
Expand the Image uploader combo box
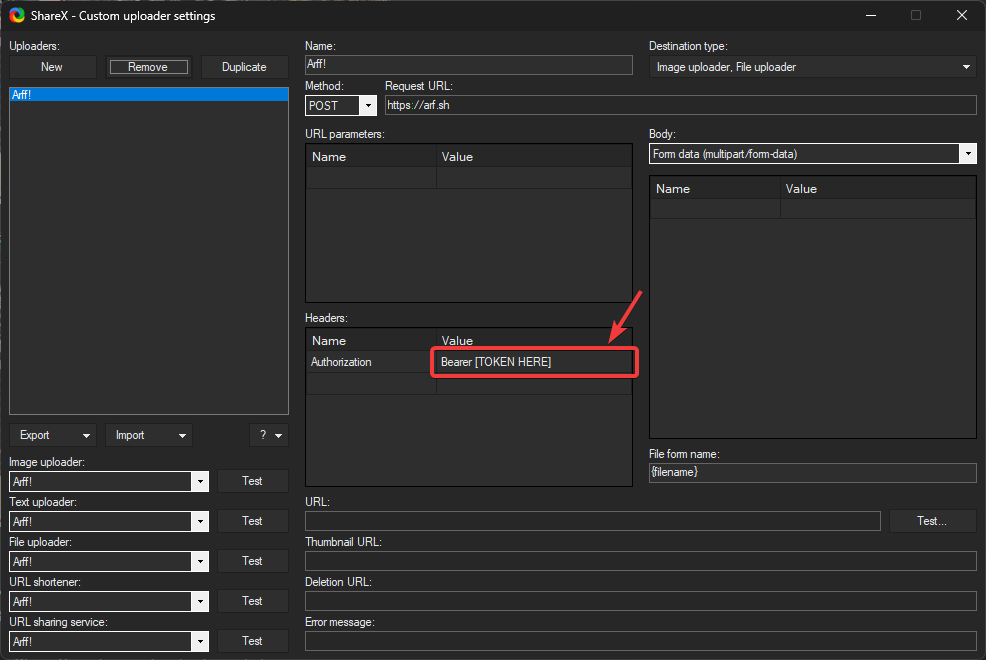(200, 481)
